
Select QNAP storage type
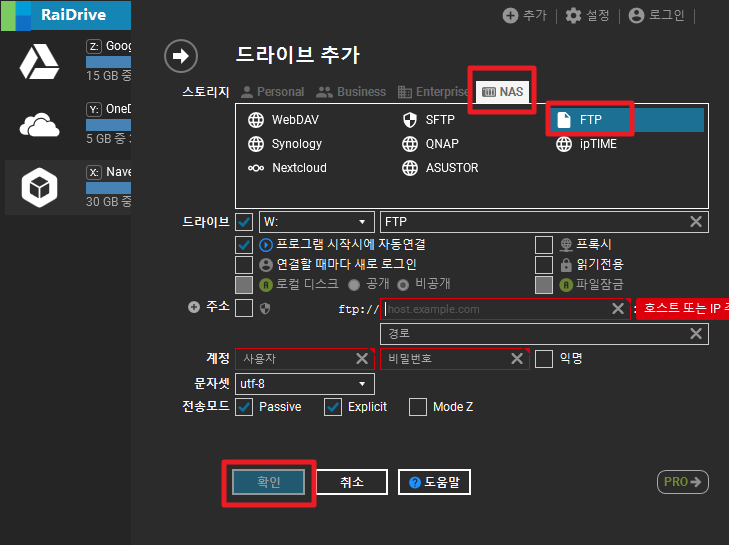(430, 144)
